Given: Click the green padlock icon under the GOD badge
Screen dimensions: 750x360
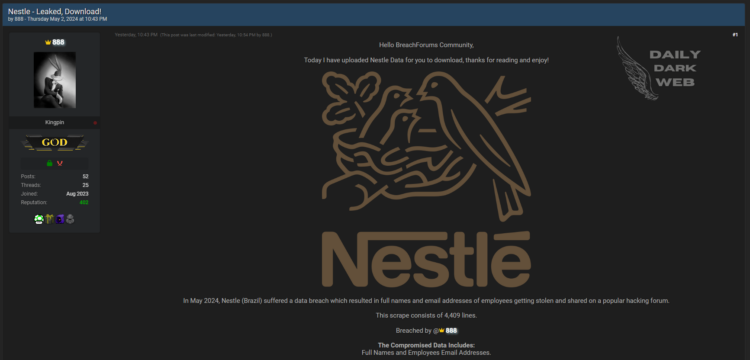Looking at the screenshot, I should (49, 163).
